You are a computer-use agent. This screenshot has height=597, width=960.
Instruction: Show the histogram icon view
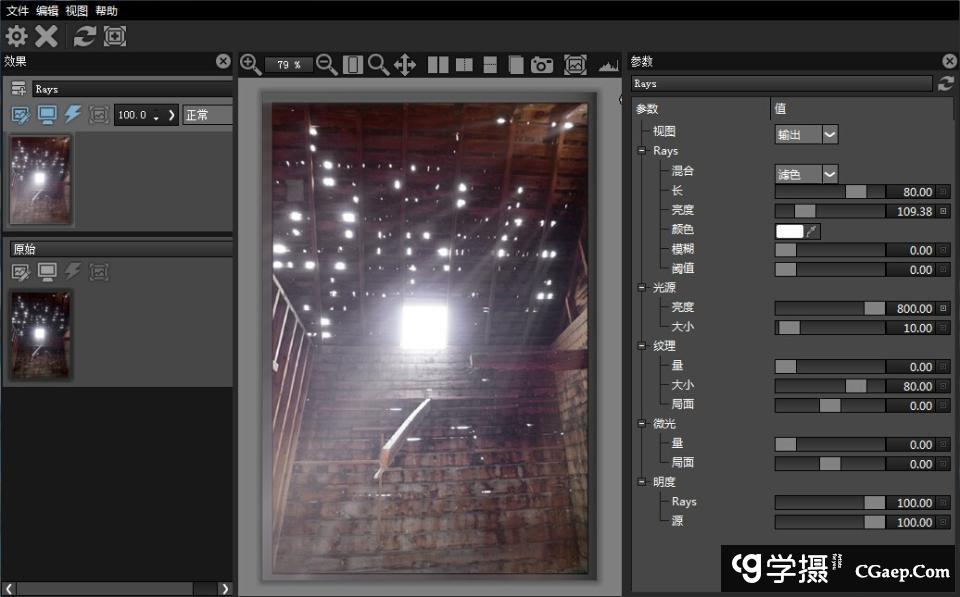click(608, 65)
